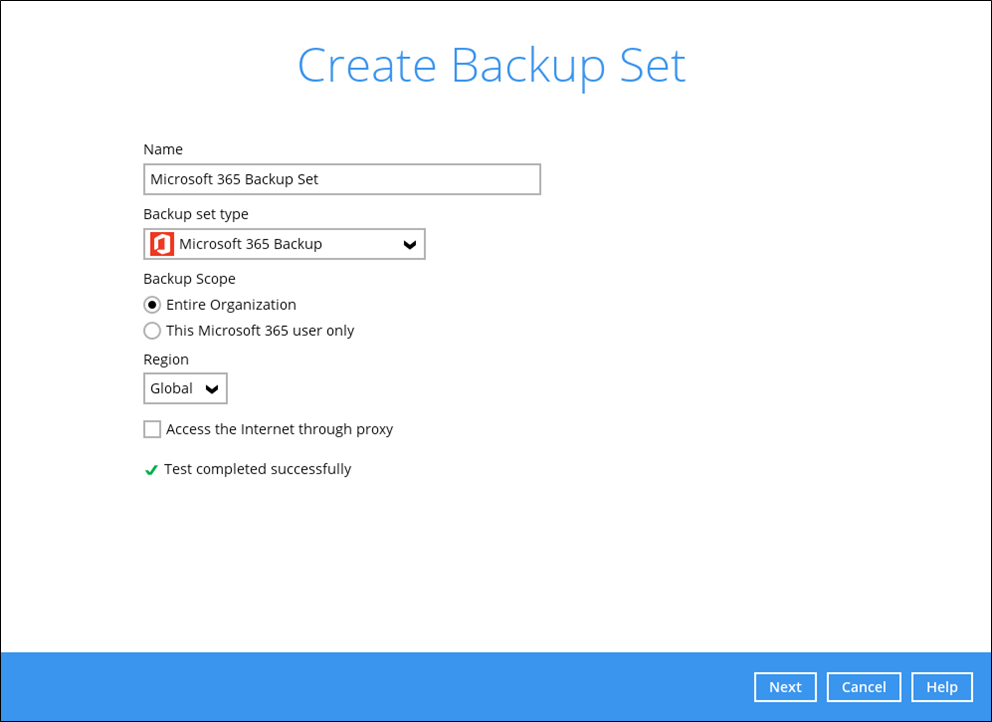Open Help from the bottom bar

pos(942,687)
